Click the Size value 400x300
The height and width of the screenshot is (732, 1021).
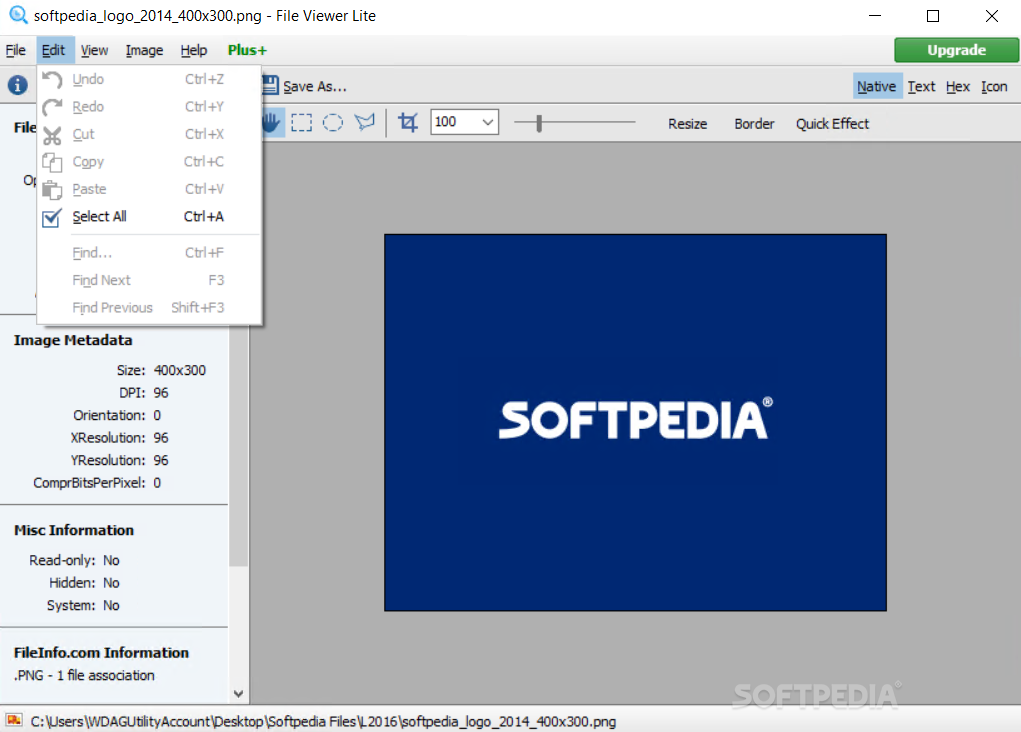(x=180, y=370)
